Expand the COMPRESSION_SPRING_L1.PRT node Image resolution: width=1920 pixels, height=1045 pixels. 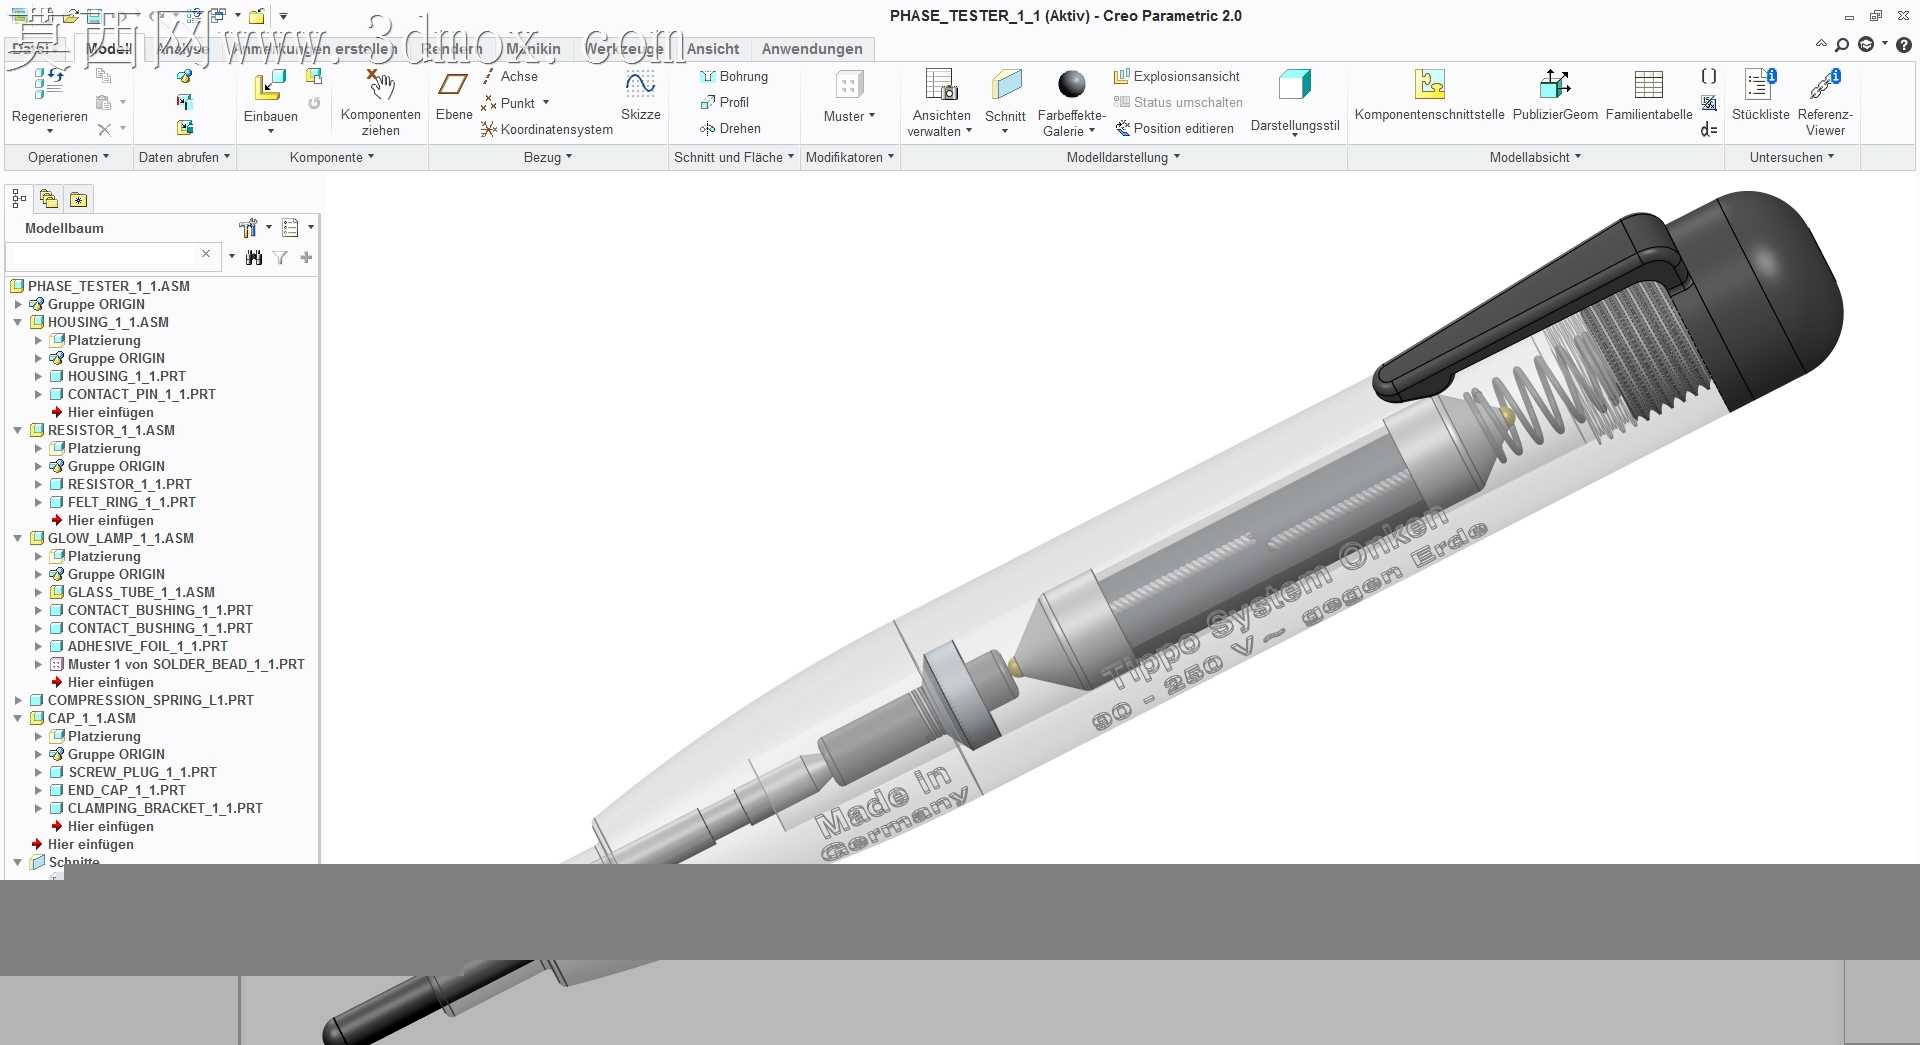coord(18,700)
